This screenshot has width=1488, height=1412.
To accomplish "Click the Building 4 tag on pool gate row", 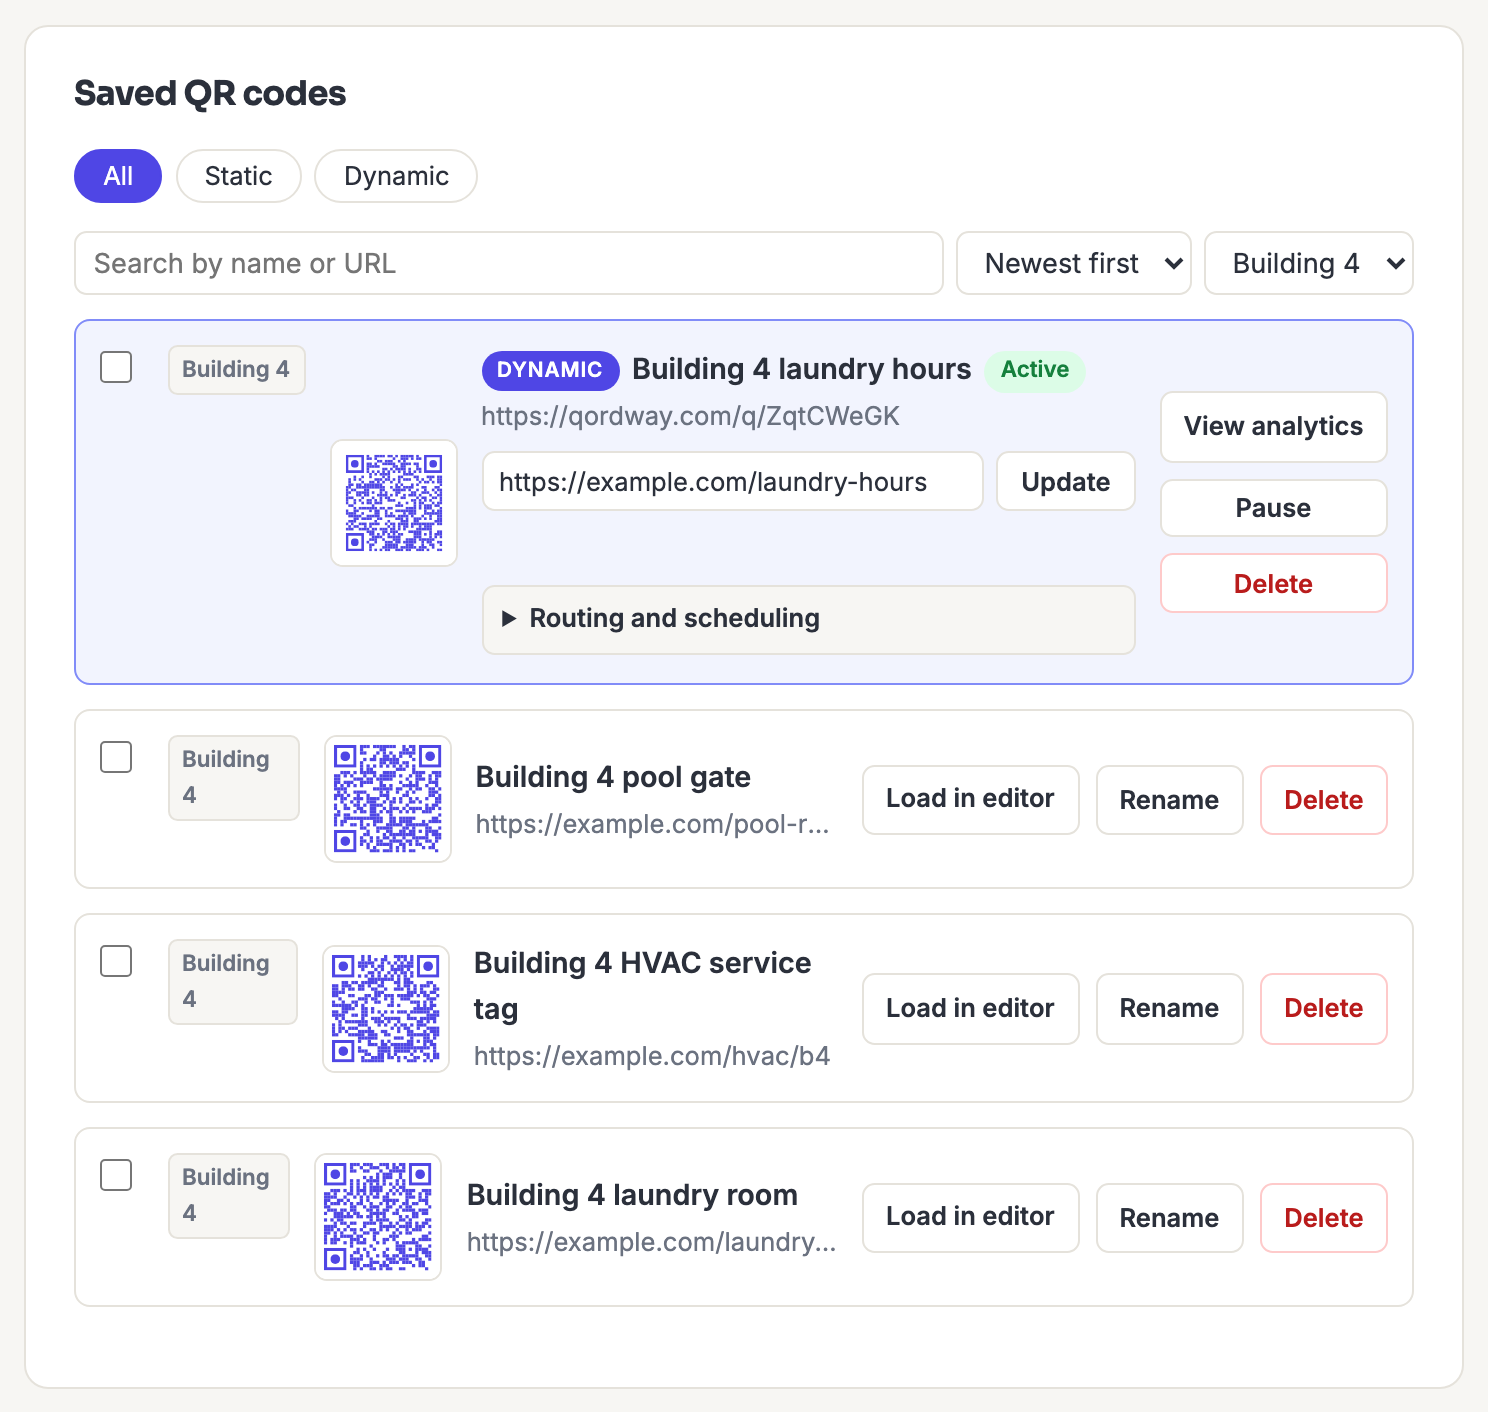I will pyautogui.click(x=234, y=778).
